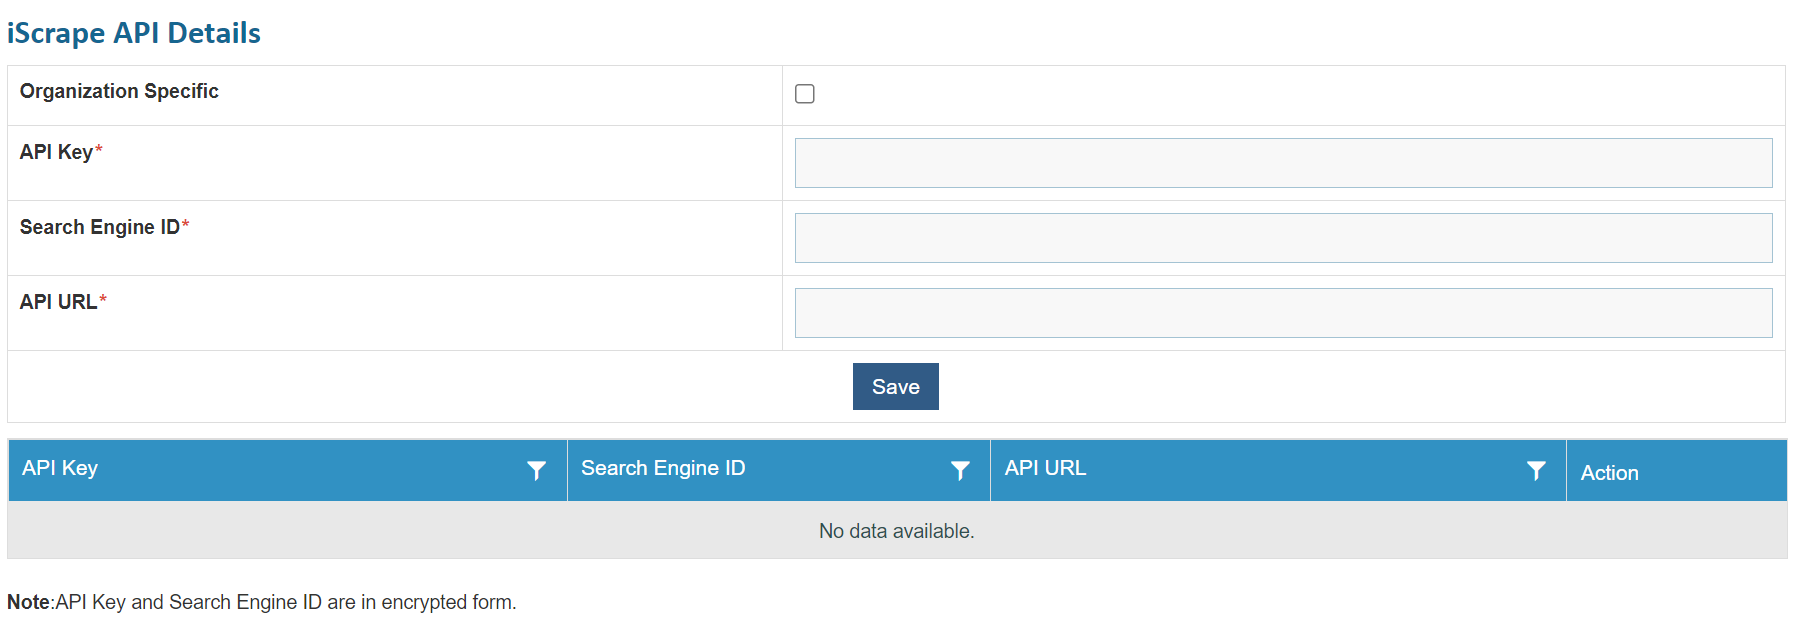Select the No data available row
This screenshot has height=637, width=1816.
(896, 531)
